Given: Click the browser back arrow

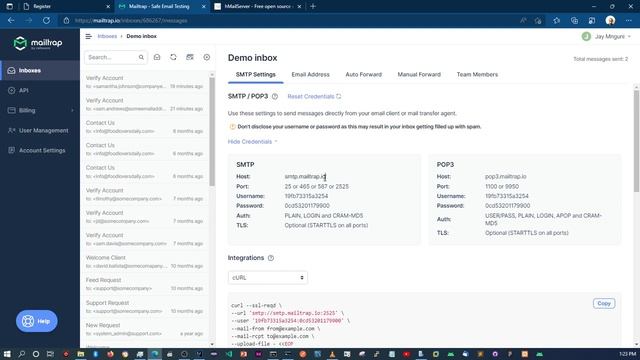Looking at the screenshot, I should coord(11,20).
